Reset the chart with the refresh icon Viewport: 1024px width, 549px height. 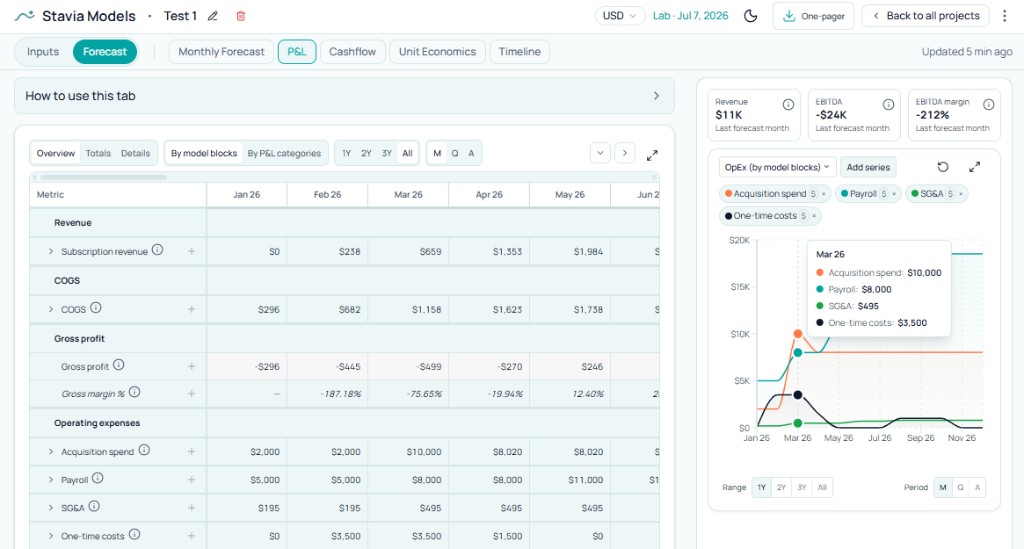[x=943, y=167]
